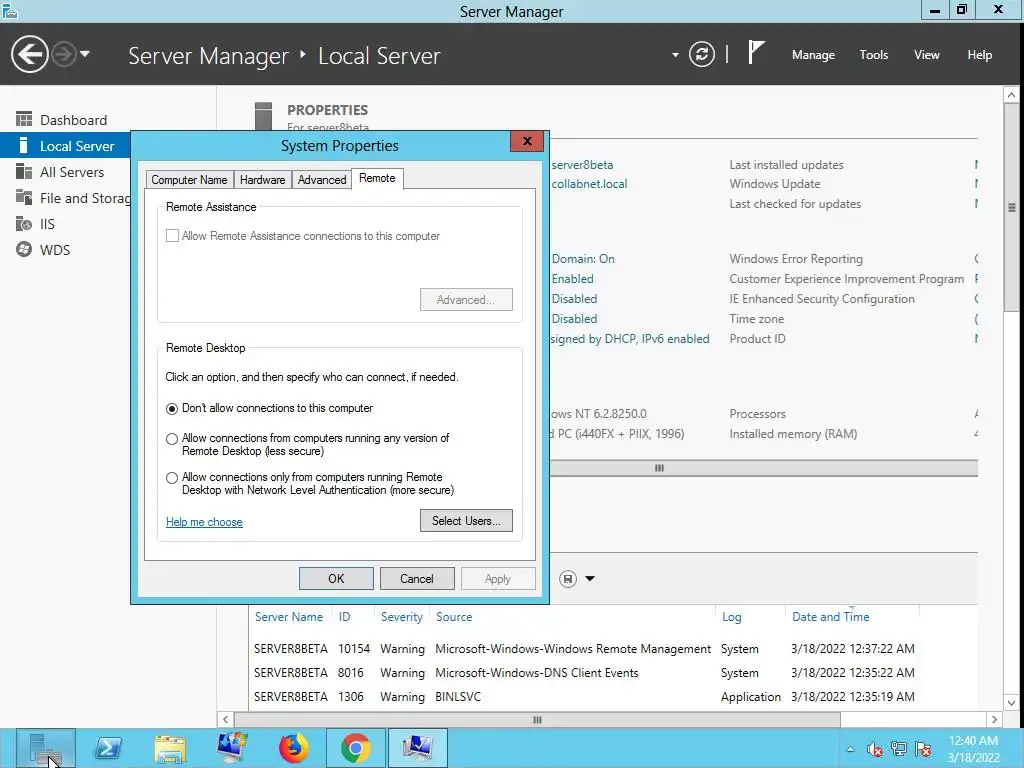Open the Manage menu
Screen dimensions: 1024x768
(813, 55)
